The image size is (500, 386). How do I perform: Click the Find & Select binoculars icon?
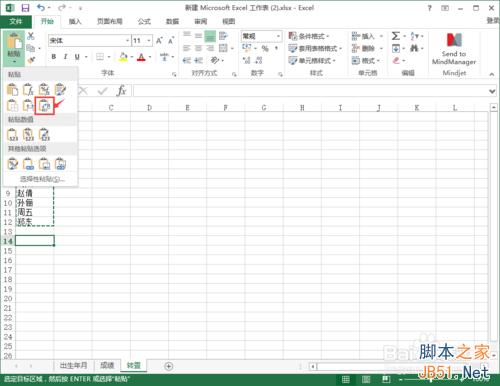(414, 48)
